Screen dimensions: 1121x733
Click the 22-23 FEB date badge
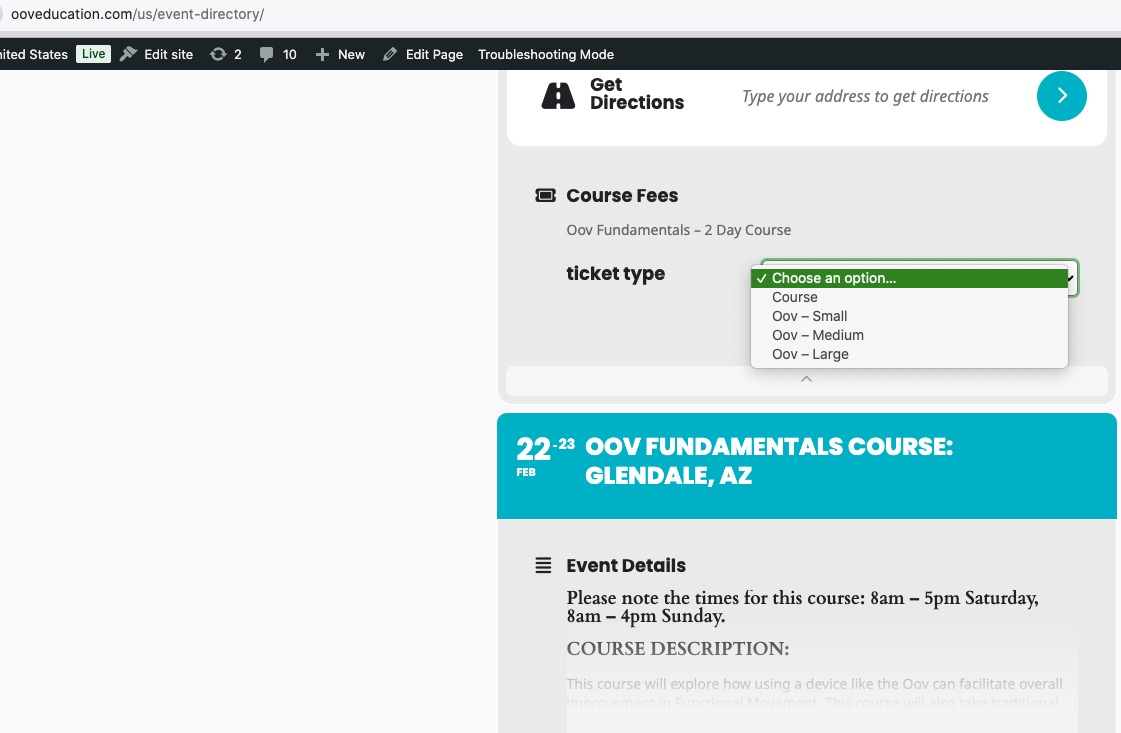point(545,456)
